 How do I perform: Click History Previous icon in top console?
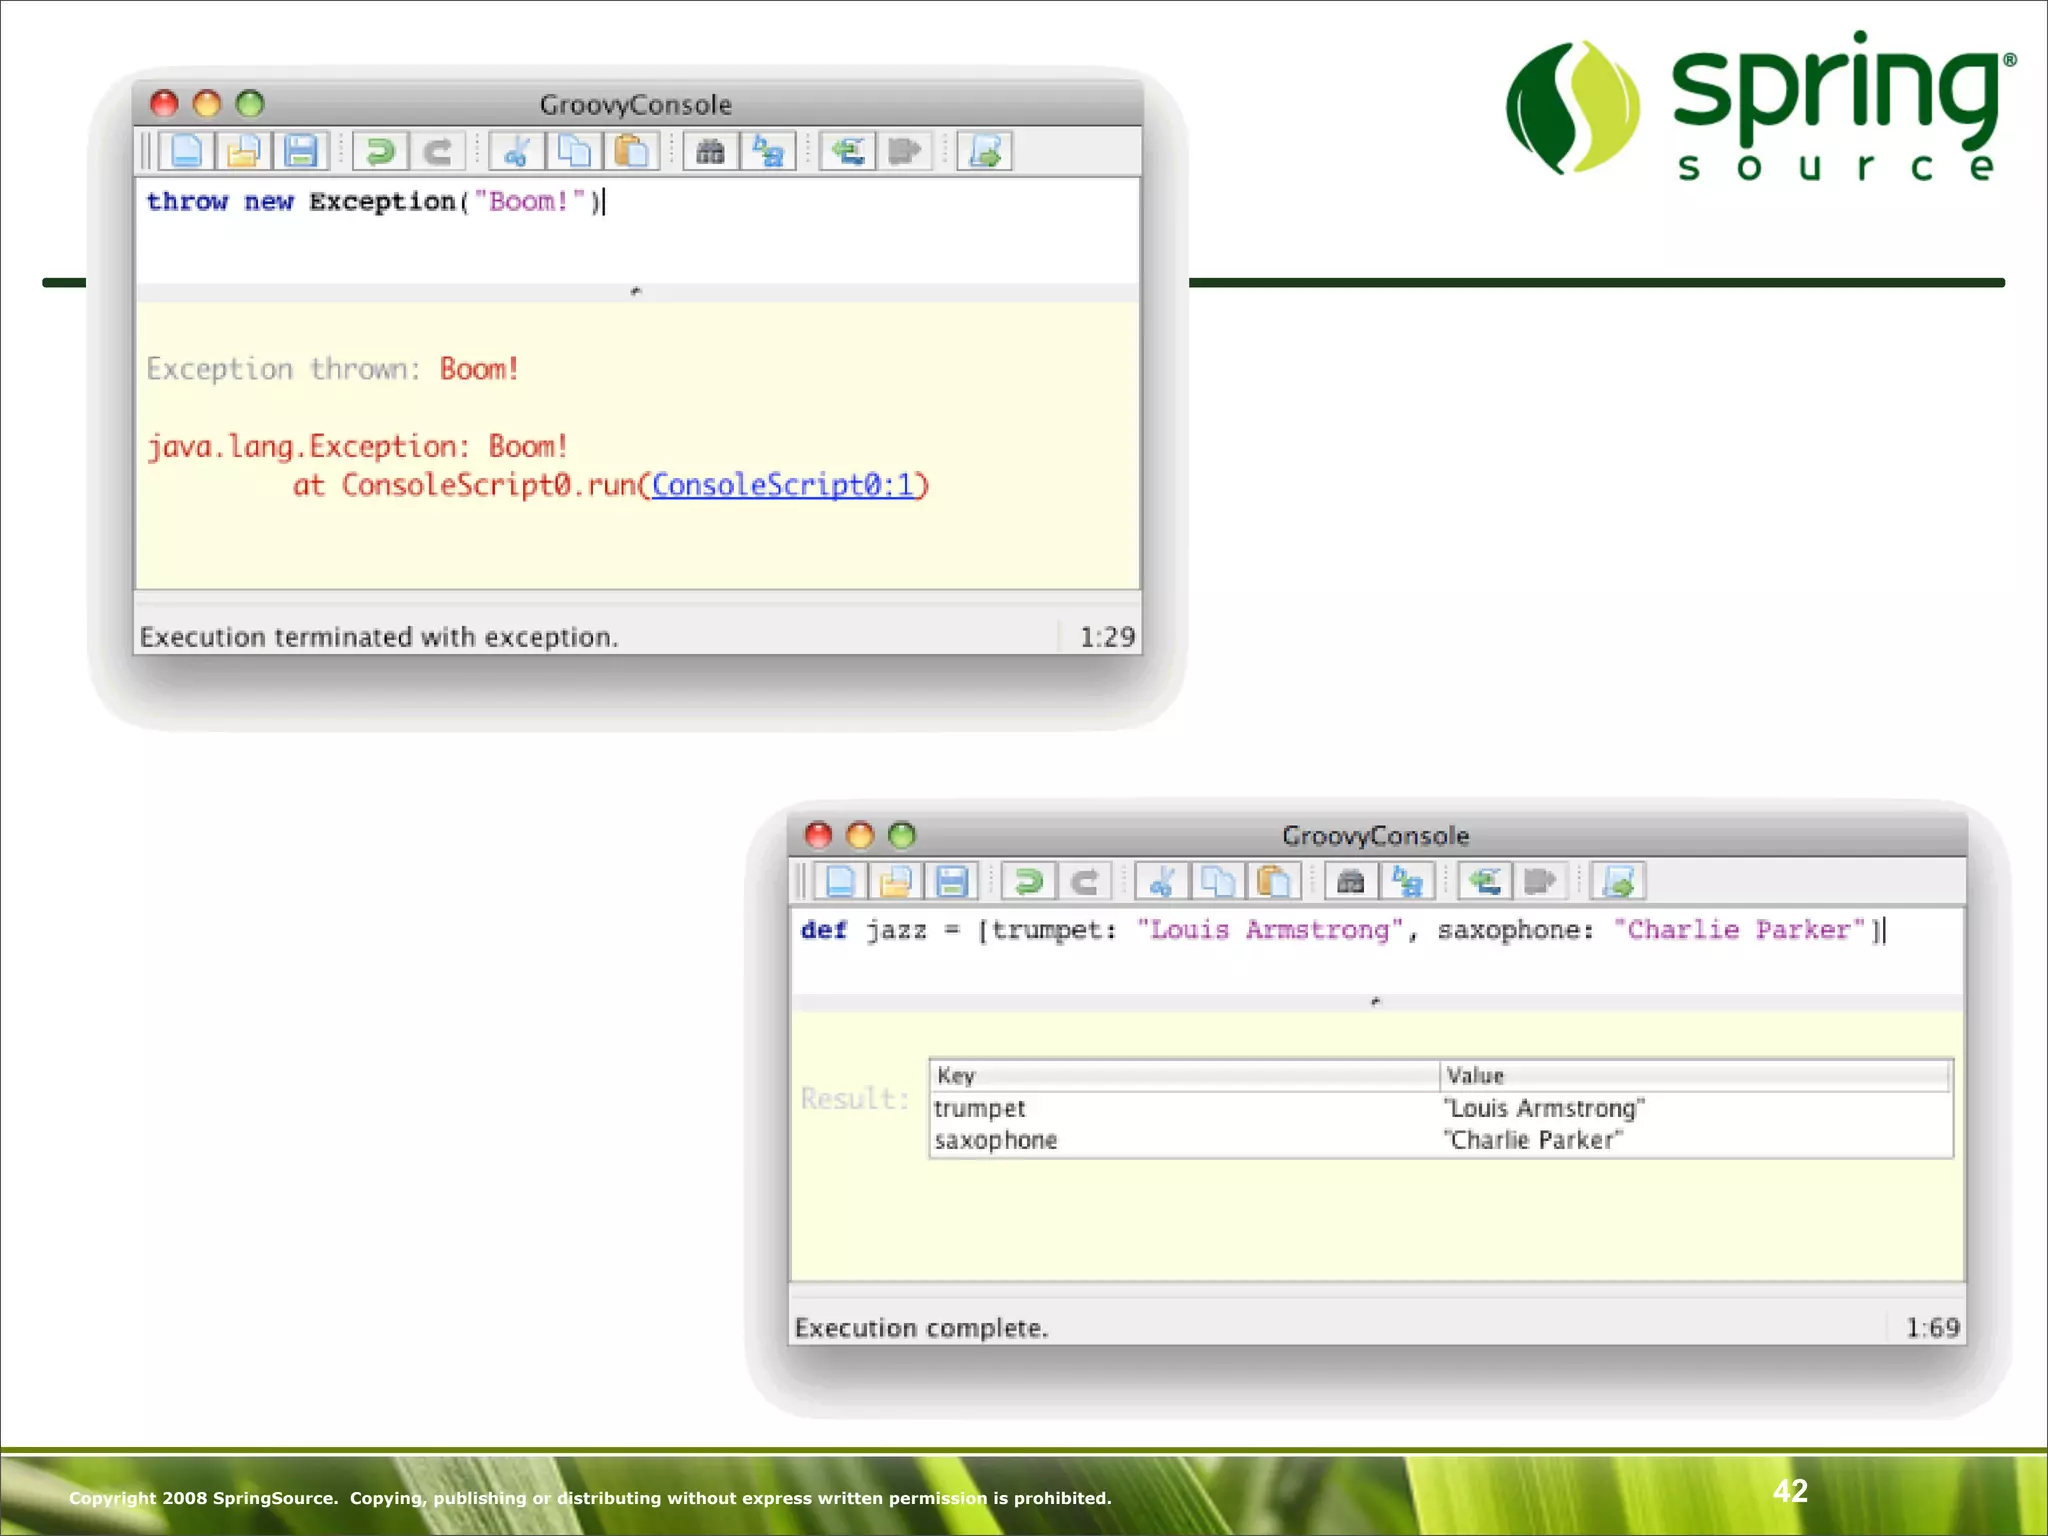click(x=848, y=152)
